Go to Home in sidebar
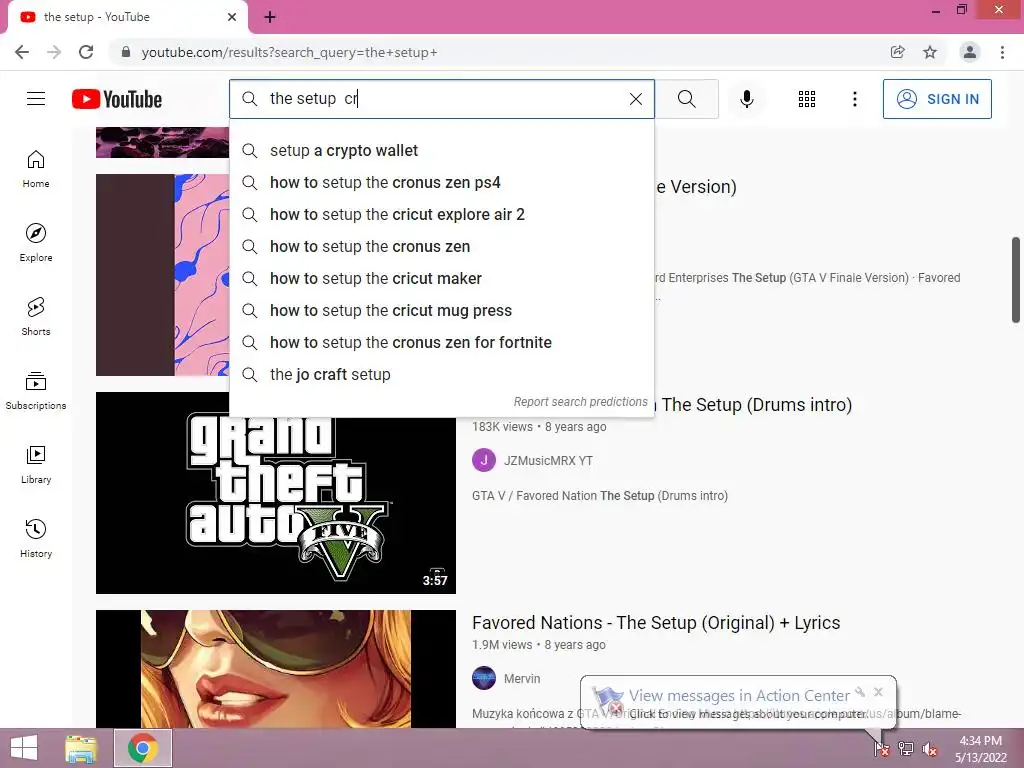This screenshot has width=1024, height=768. 36,169
